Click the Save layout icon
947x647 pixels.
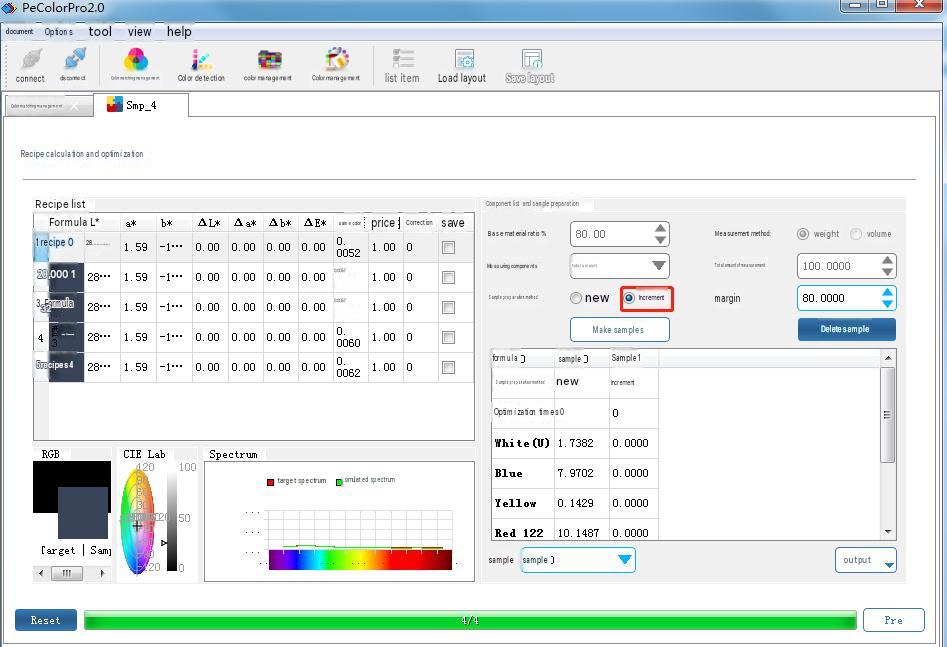coord(531,59)
